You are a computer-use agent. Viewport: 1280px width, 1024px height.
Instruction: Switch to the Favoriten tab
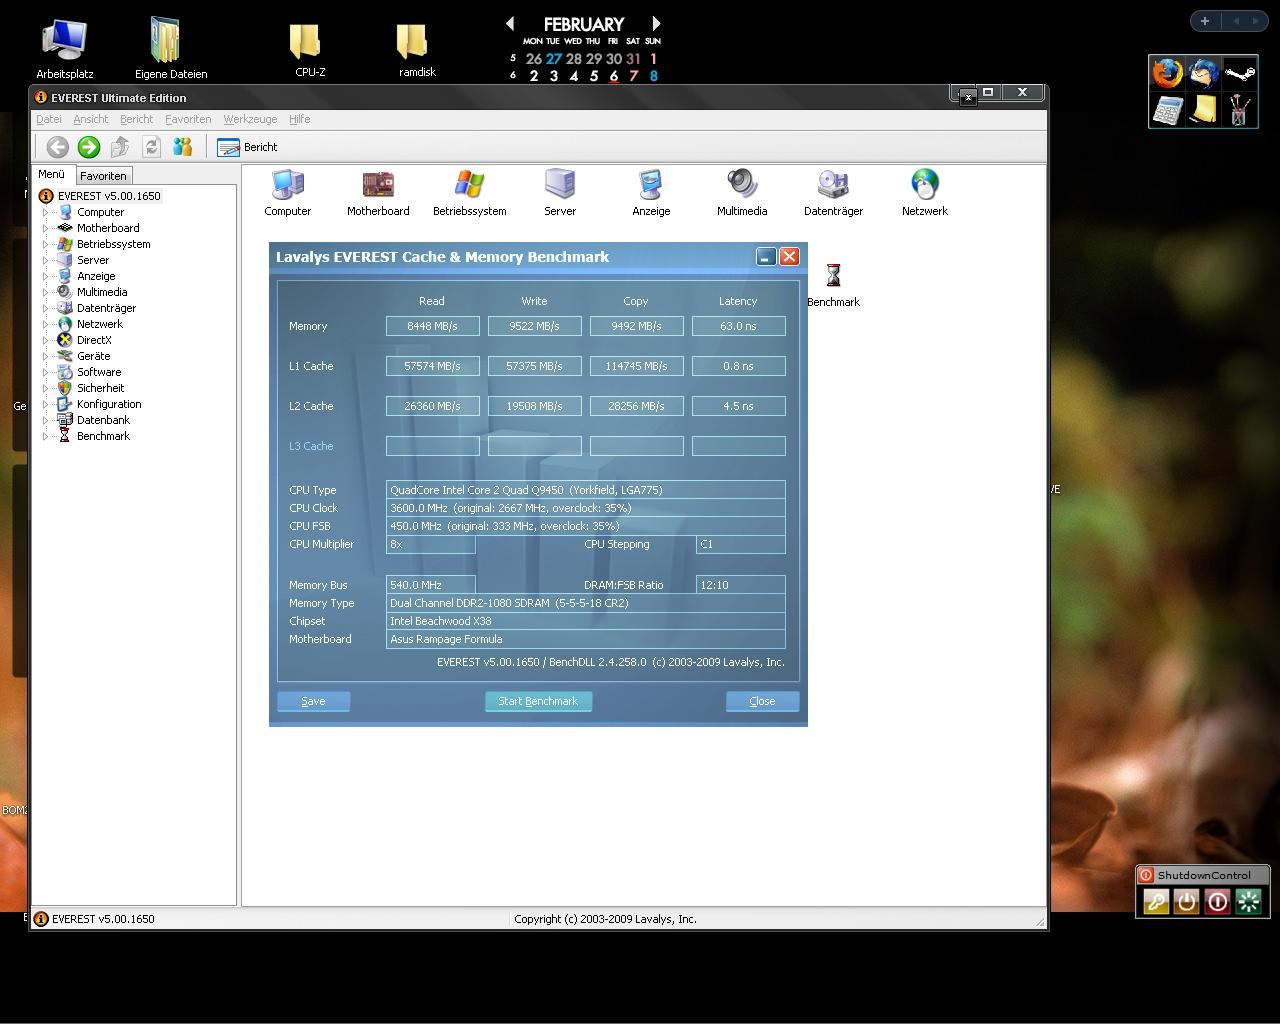(103, 176)
